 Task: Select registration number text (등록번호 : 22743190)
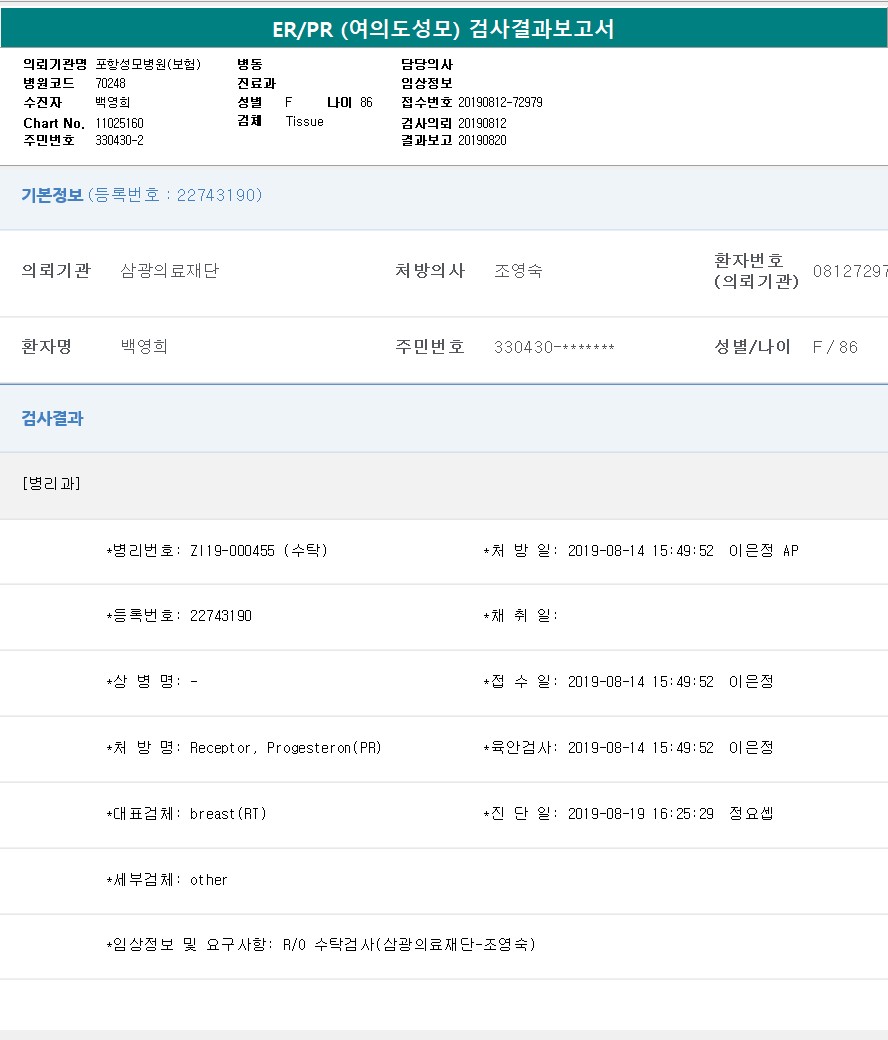175,195
